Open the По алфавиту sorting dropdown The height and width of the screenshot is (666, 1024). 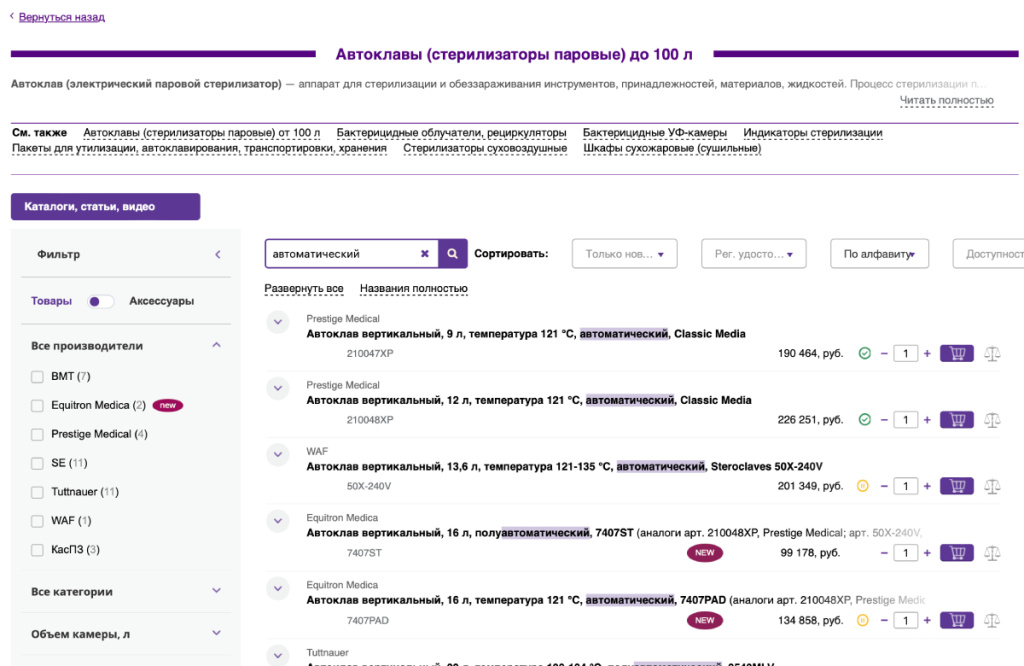coord(879,254)
